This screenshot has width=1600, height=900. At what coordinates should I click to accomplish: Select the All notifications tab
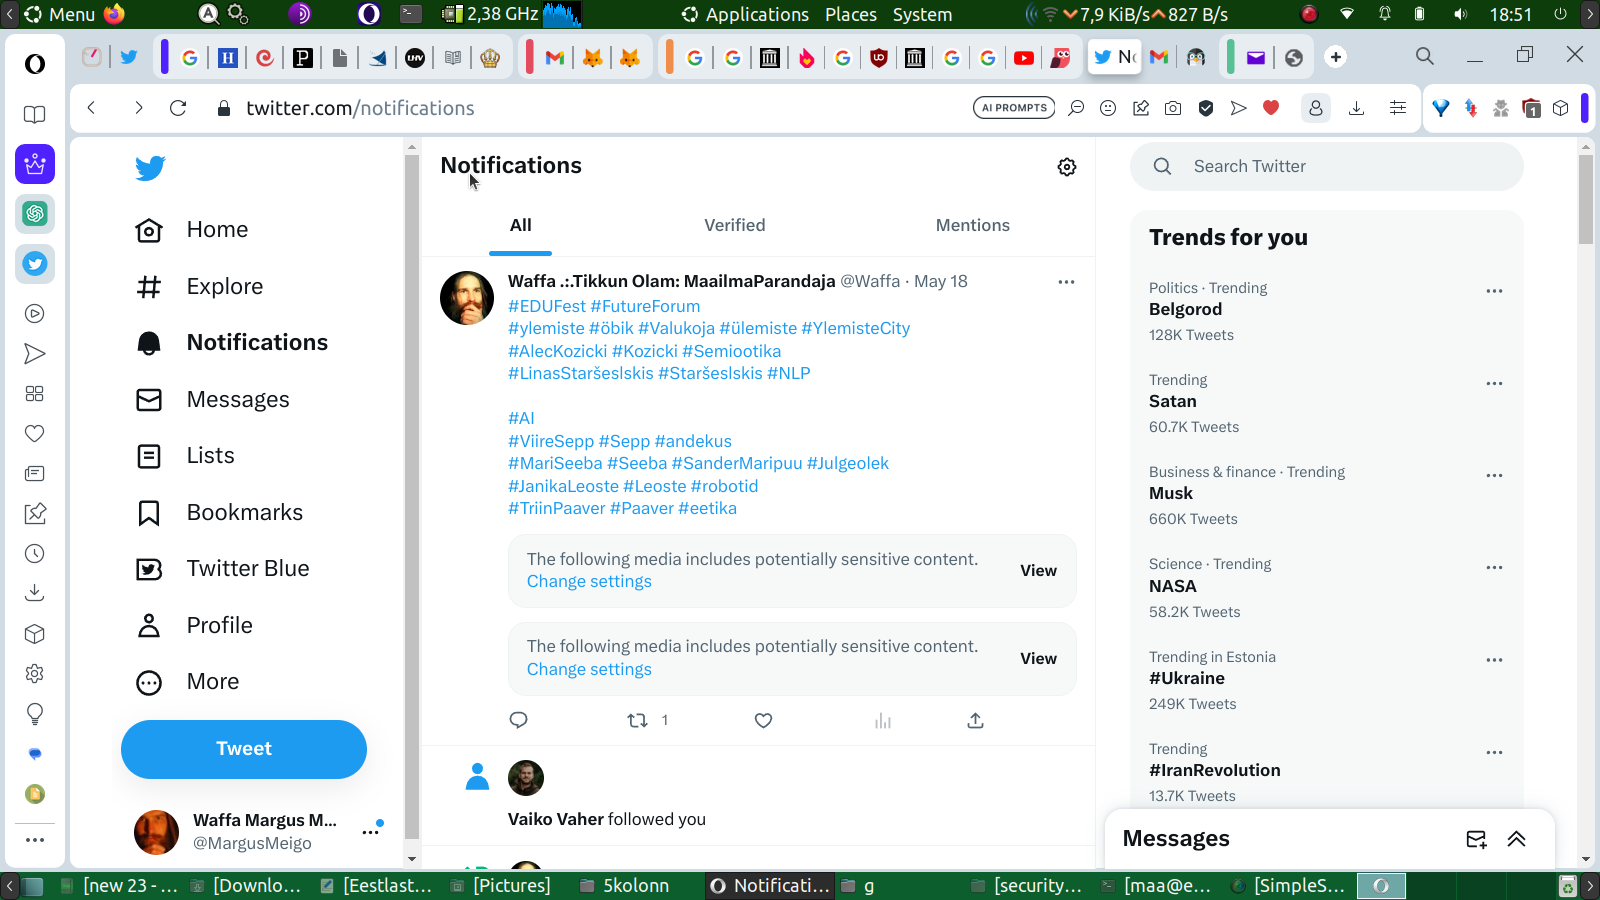tap(521, 226)
